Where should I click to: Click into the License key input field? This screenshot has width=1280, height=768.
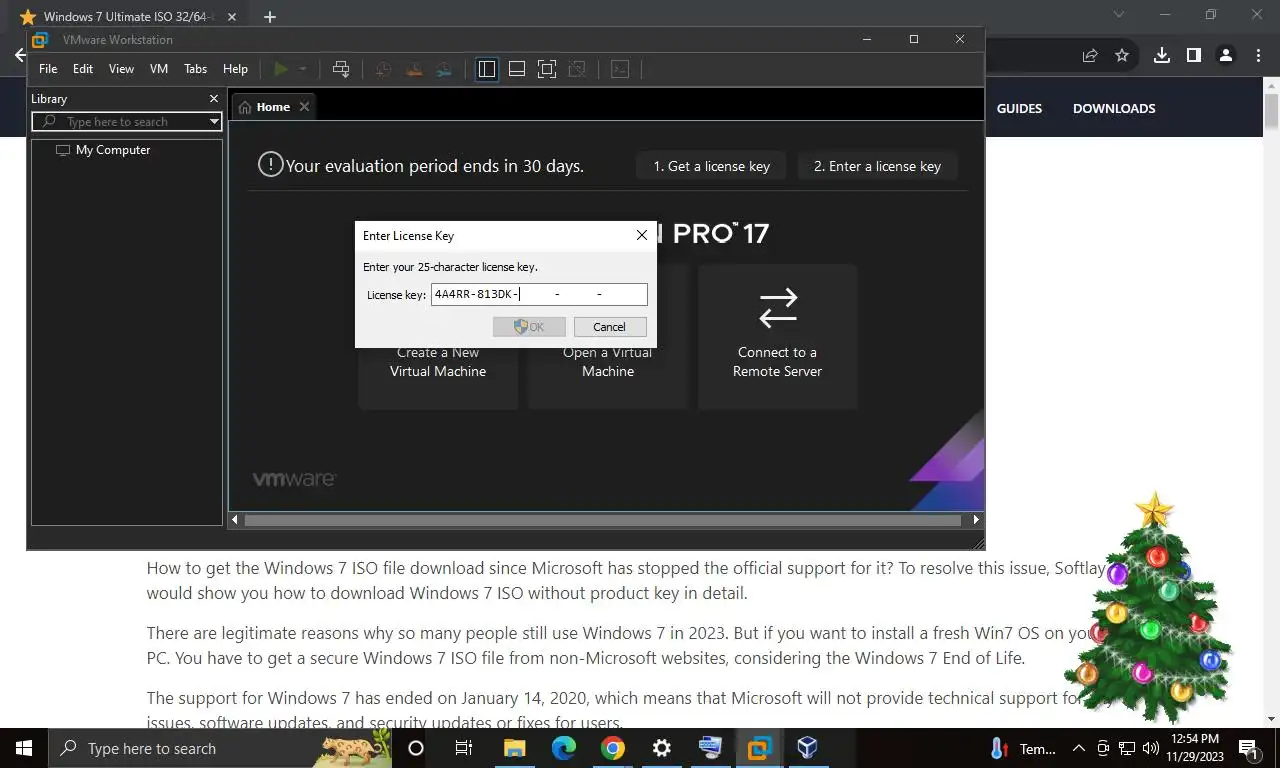click(539, 294)
